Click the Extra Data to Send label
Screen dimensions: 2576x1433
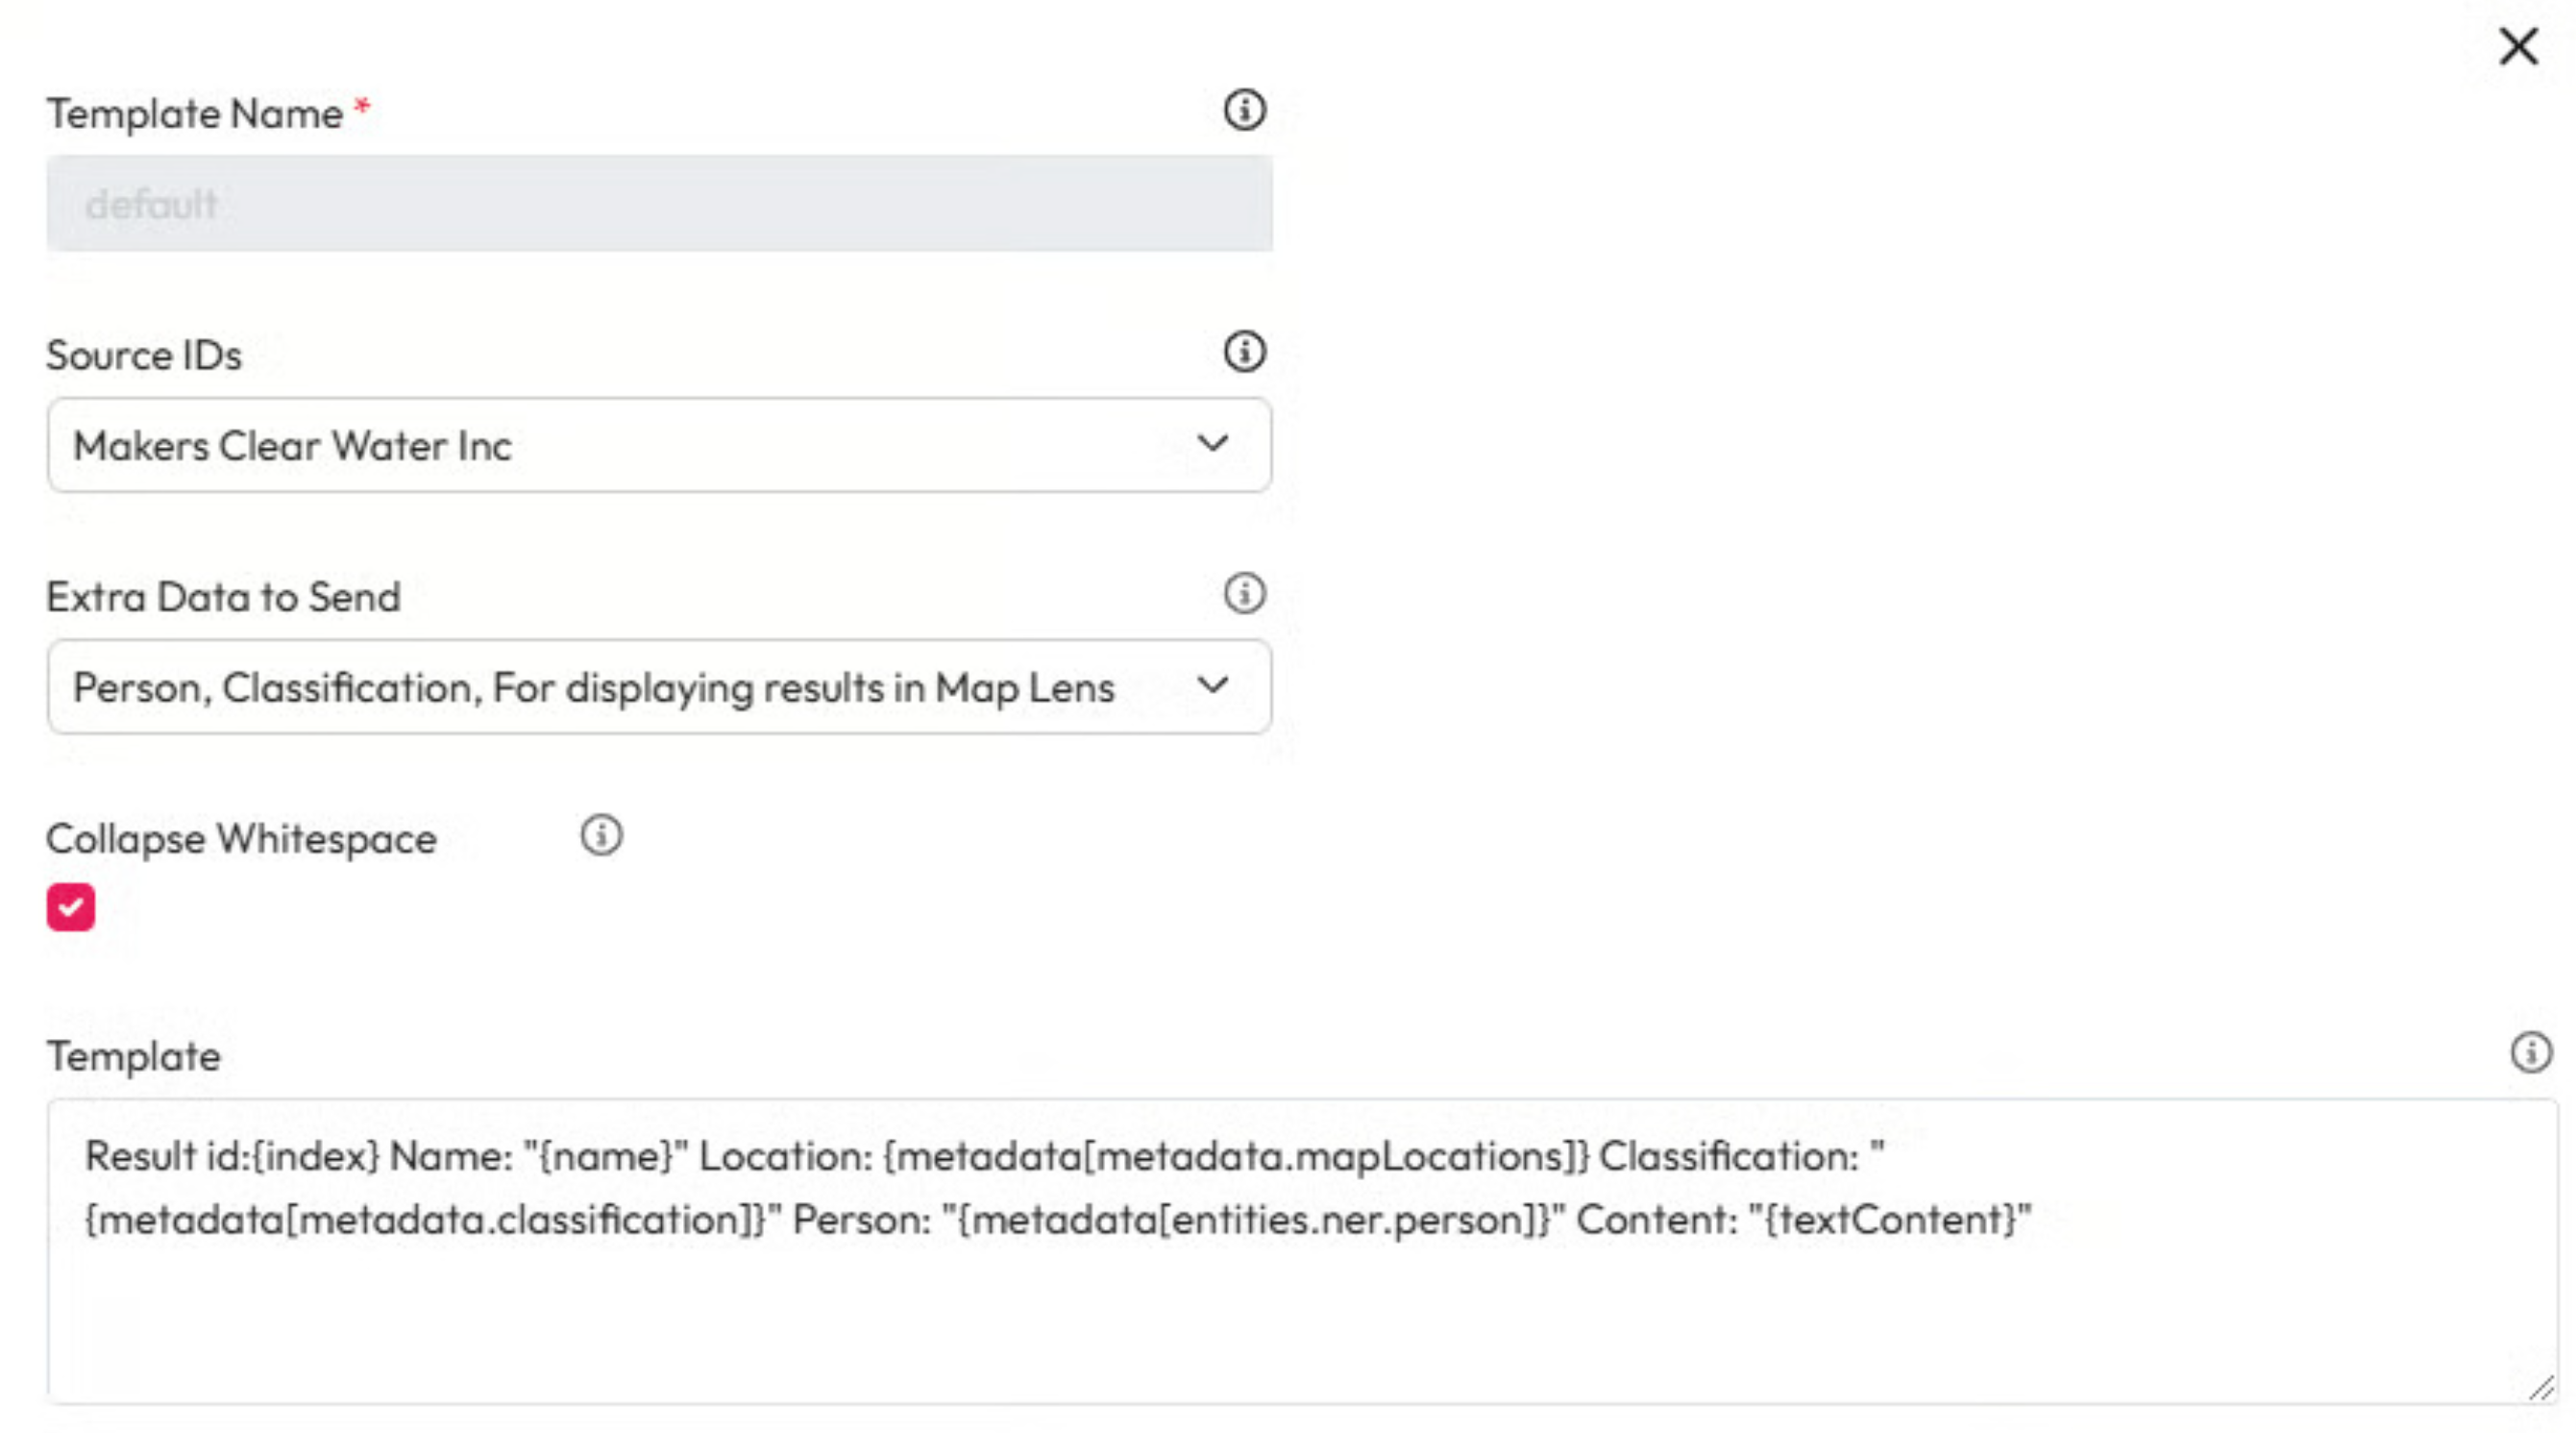point(223,597)
